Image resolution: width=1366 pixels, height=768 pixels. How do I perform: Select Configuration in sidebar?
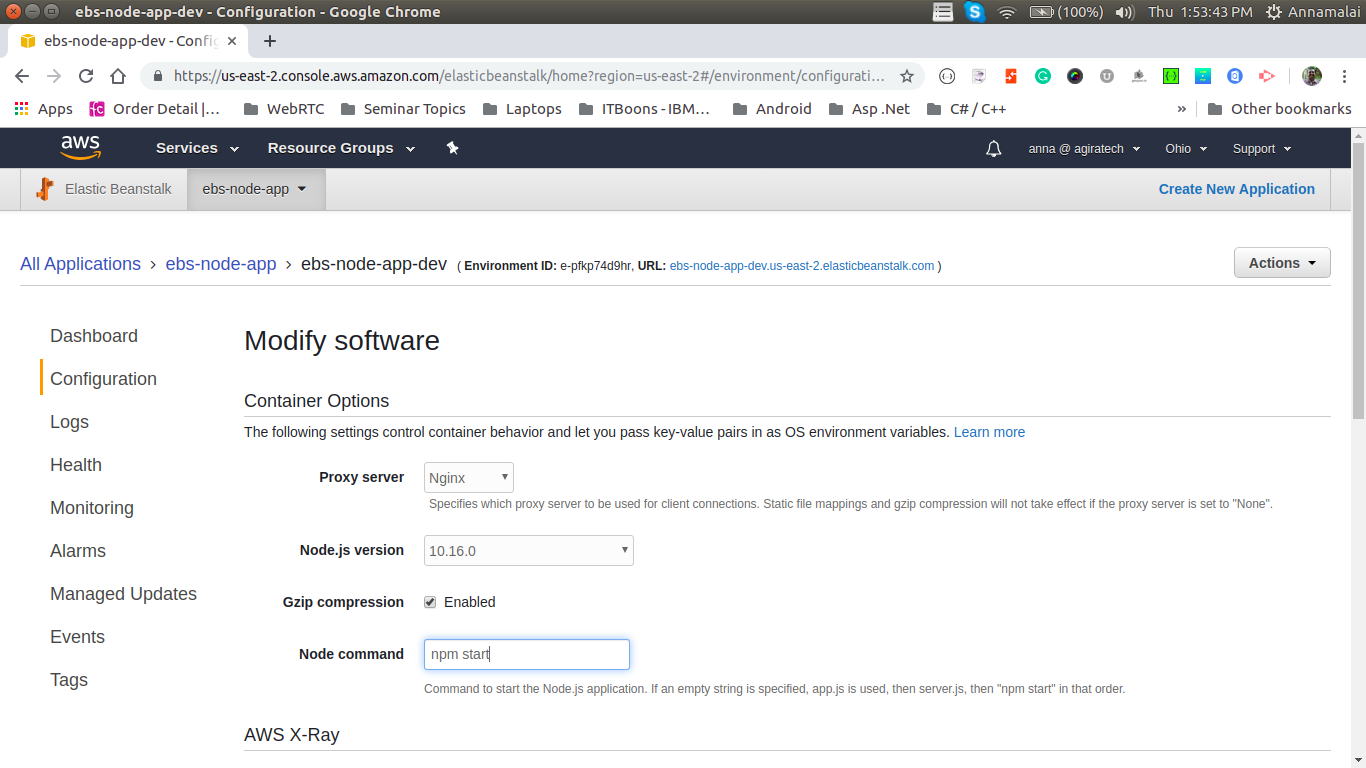[103, 379]
